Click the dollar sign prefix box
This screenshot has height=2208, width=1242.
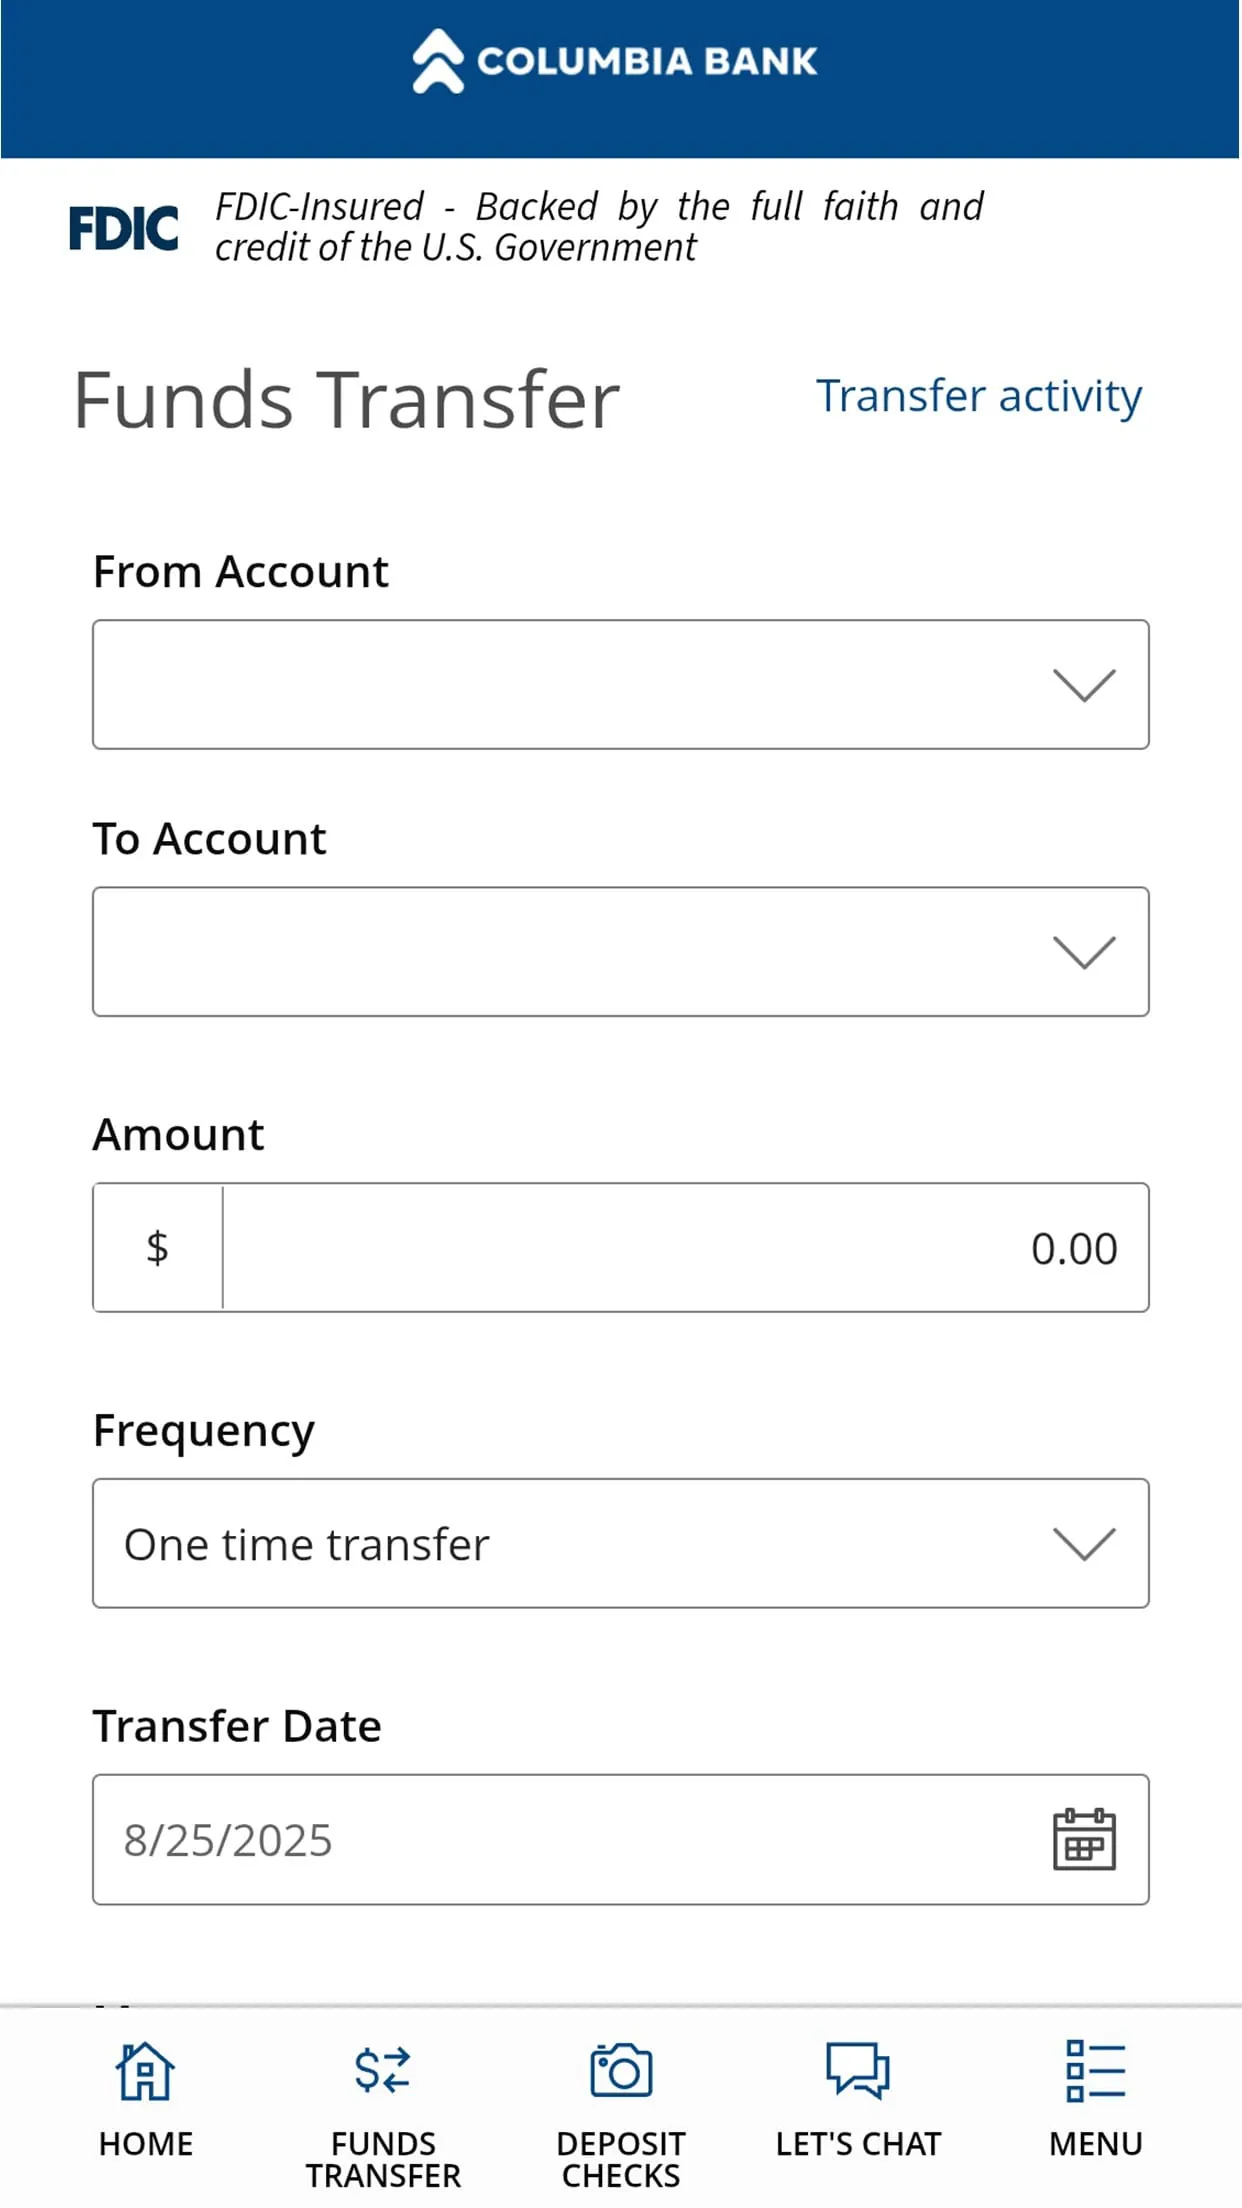[157, 1247]
